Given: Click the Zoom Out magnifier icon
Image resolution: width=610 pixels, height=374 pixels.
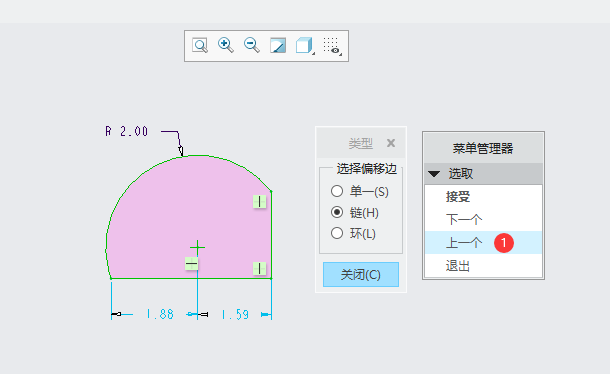Looking at the screenshot, I should click(252, 45).
